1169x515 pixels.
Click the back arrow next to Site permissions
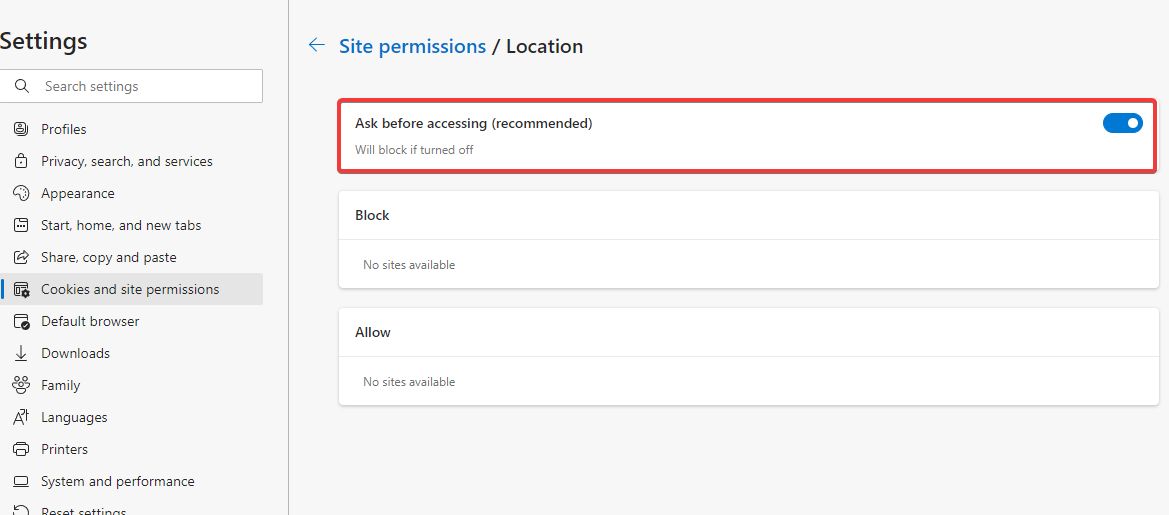(317, 45)
